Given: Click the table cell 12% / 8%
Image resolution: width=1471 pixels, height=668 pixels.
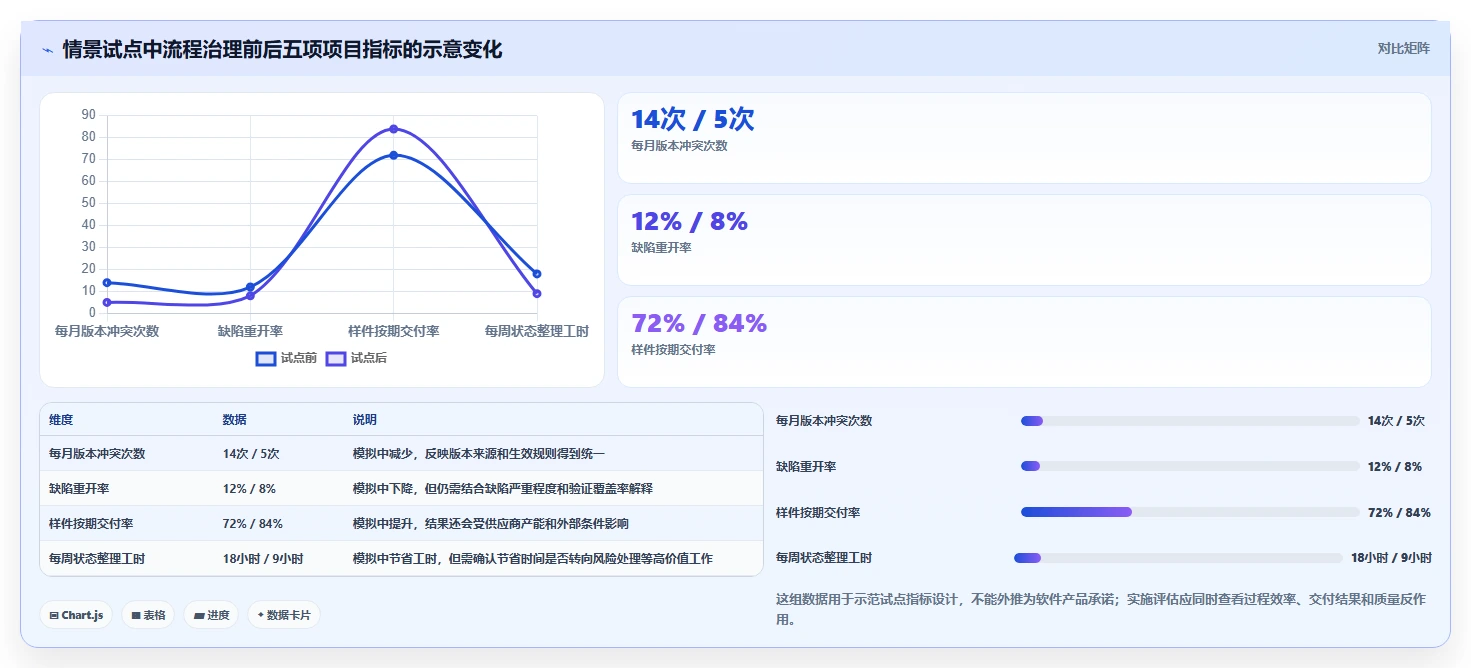Looking at the screenshot, I should click(x=249, y=489).
